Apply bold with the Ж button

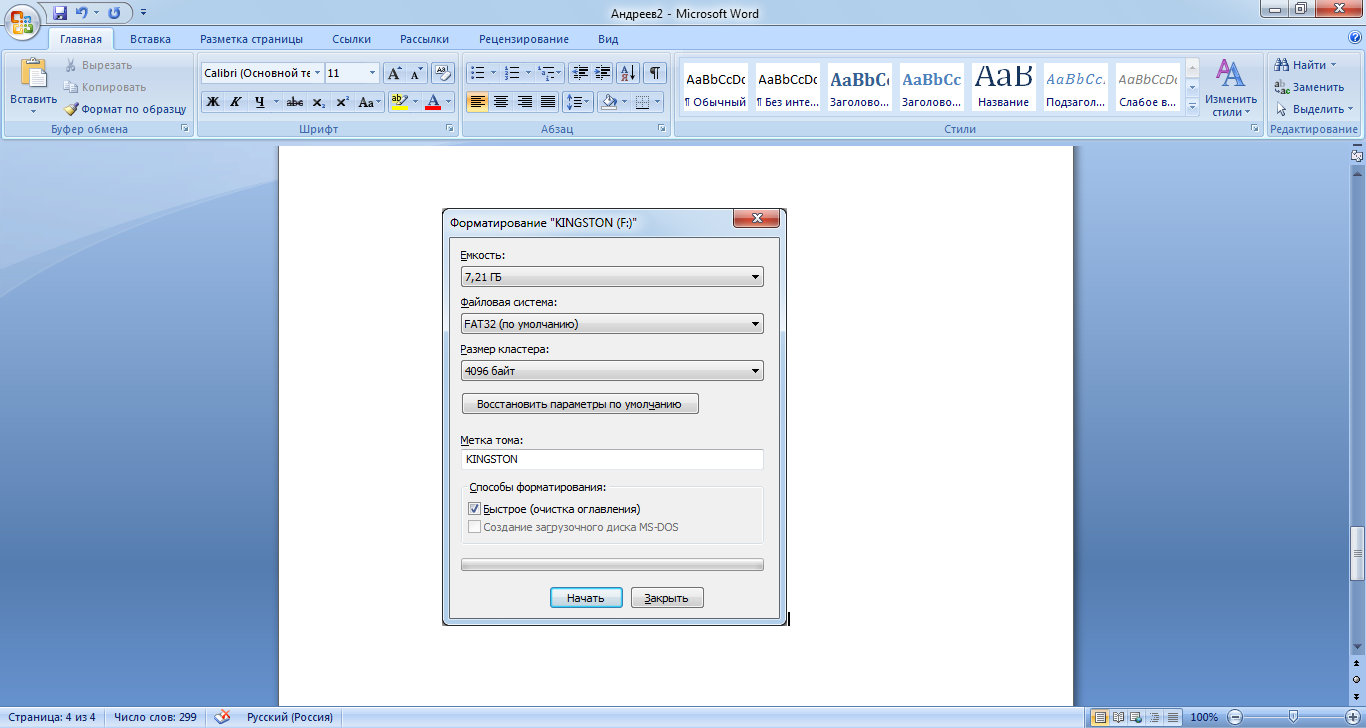tap(212, 102)
